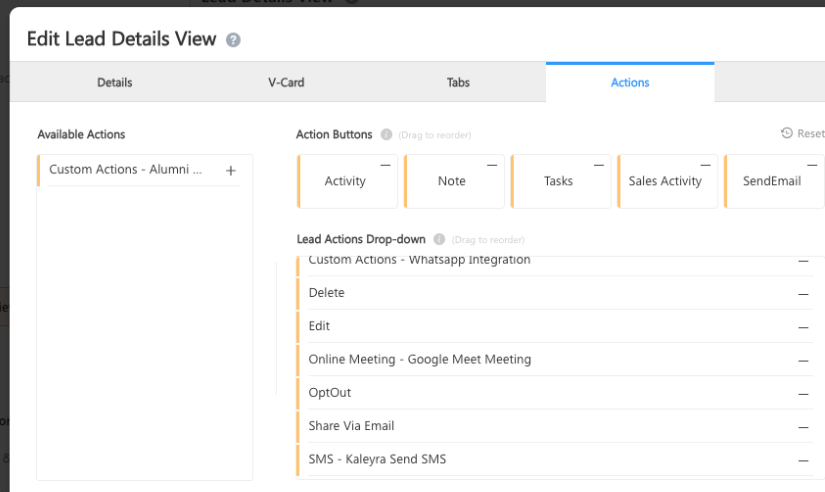This screenshot has height=492, width=825.
Task: Reset the action buttons configuration
Action: coord(803,133)
